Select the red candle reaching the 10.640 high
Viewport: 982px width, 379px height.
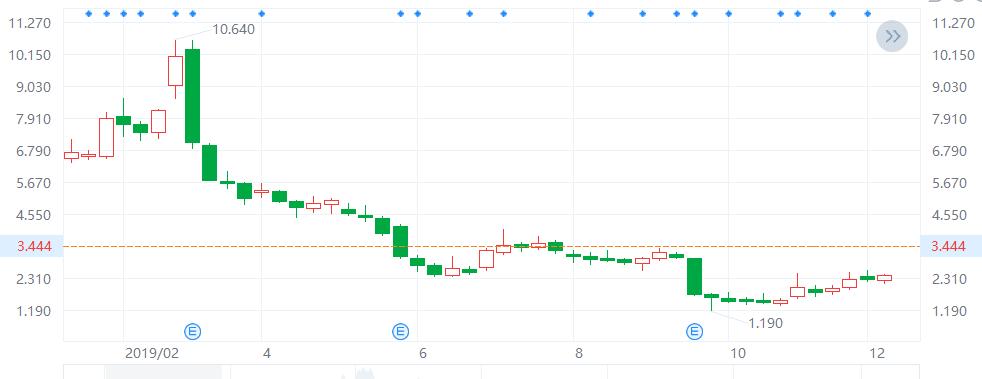(x=175, y=70)
